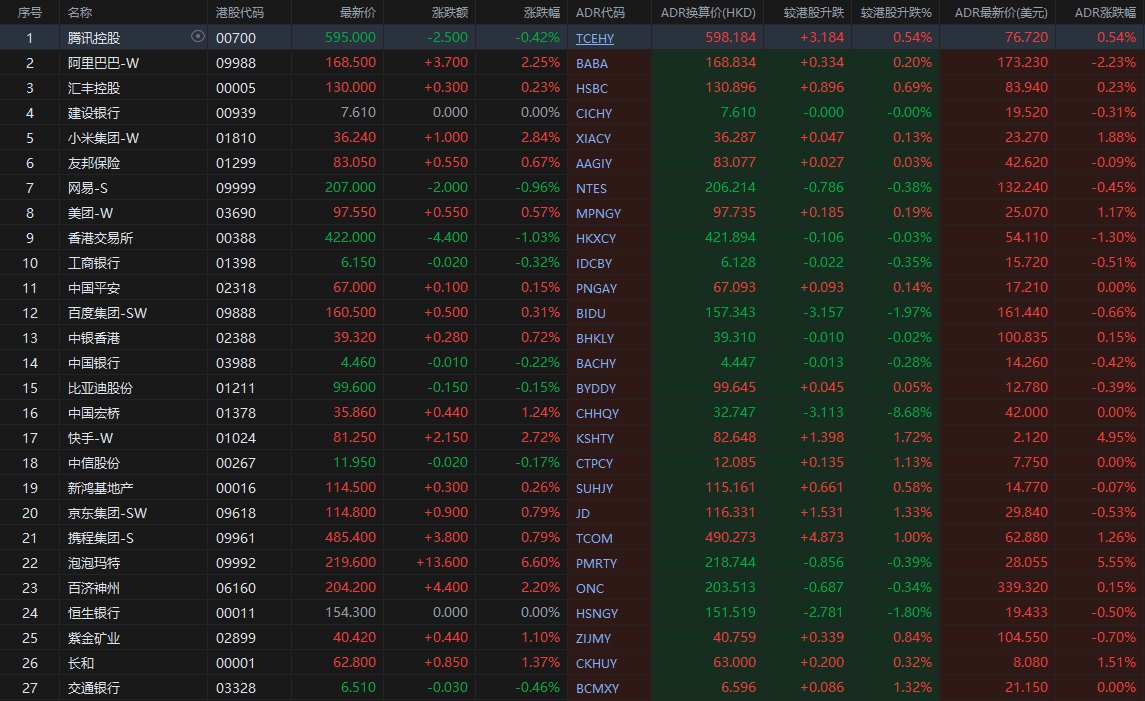Click the CTPCY ADR code
The width and height of the screenshot is (1145, 701).
[x=594, y=464]
